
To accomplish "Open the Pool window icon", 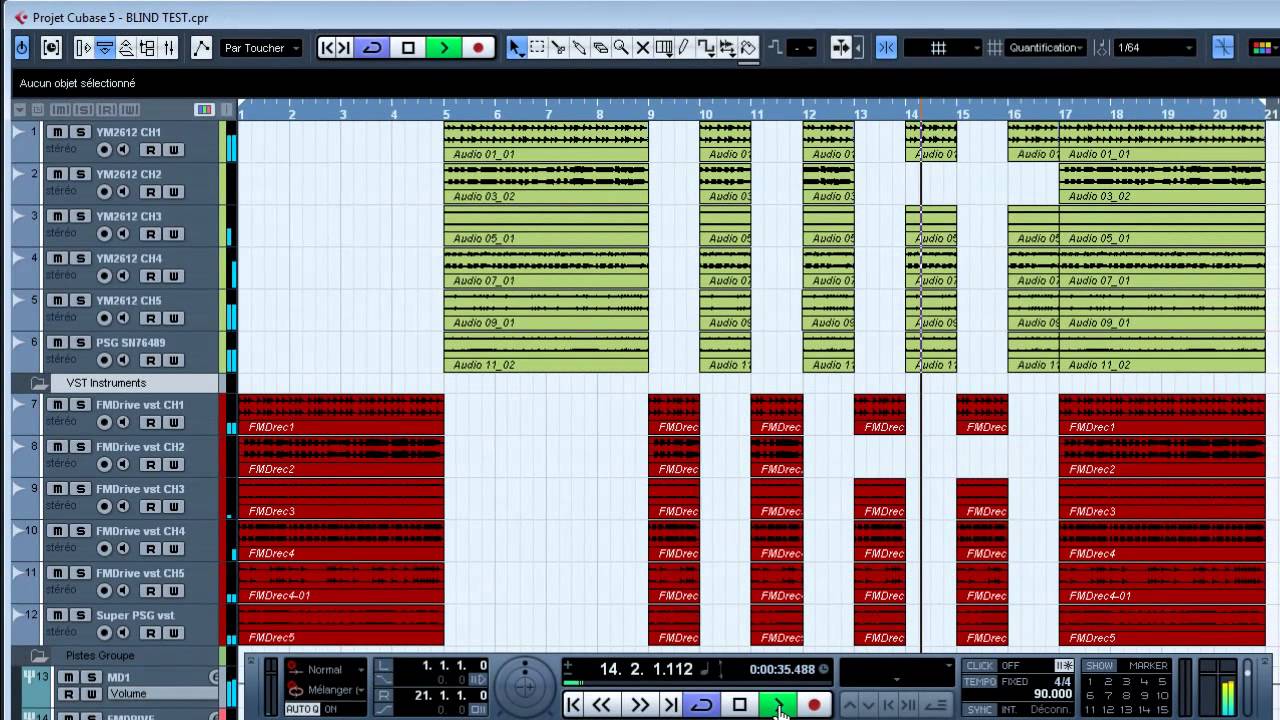I will [x=147, y=47].
